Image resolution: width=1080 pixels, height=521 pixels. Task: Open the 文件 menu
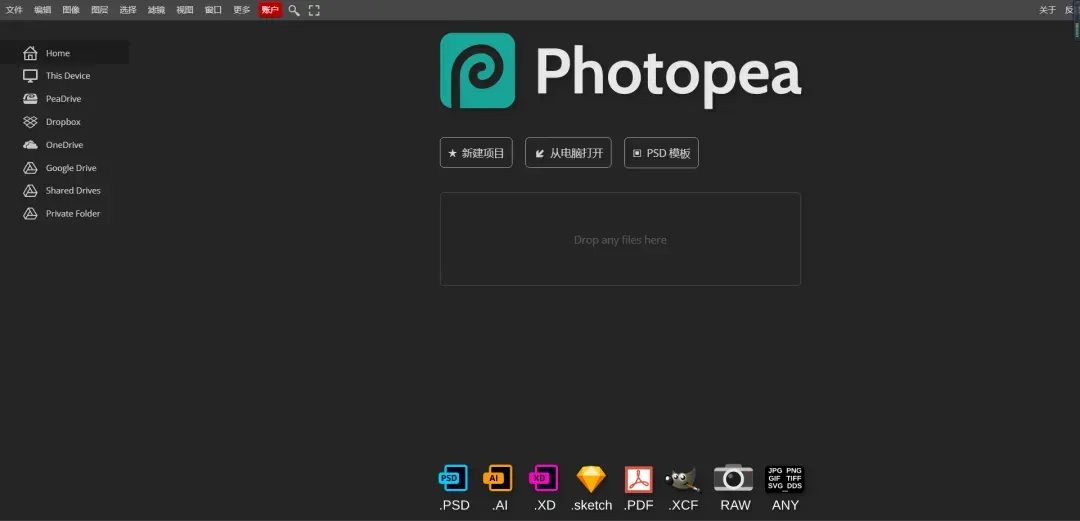(14, 10)
